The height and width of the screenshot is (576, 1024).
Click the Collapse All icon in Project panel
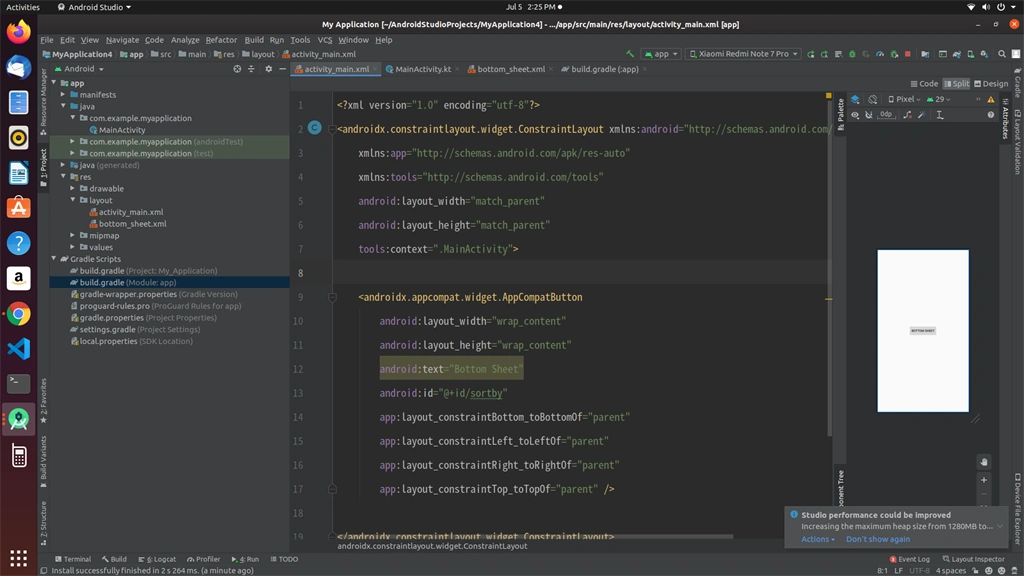(251, 69)
